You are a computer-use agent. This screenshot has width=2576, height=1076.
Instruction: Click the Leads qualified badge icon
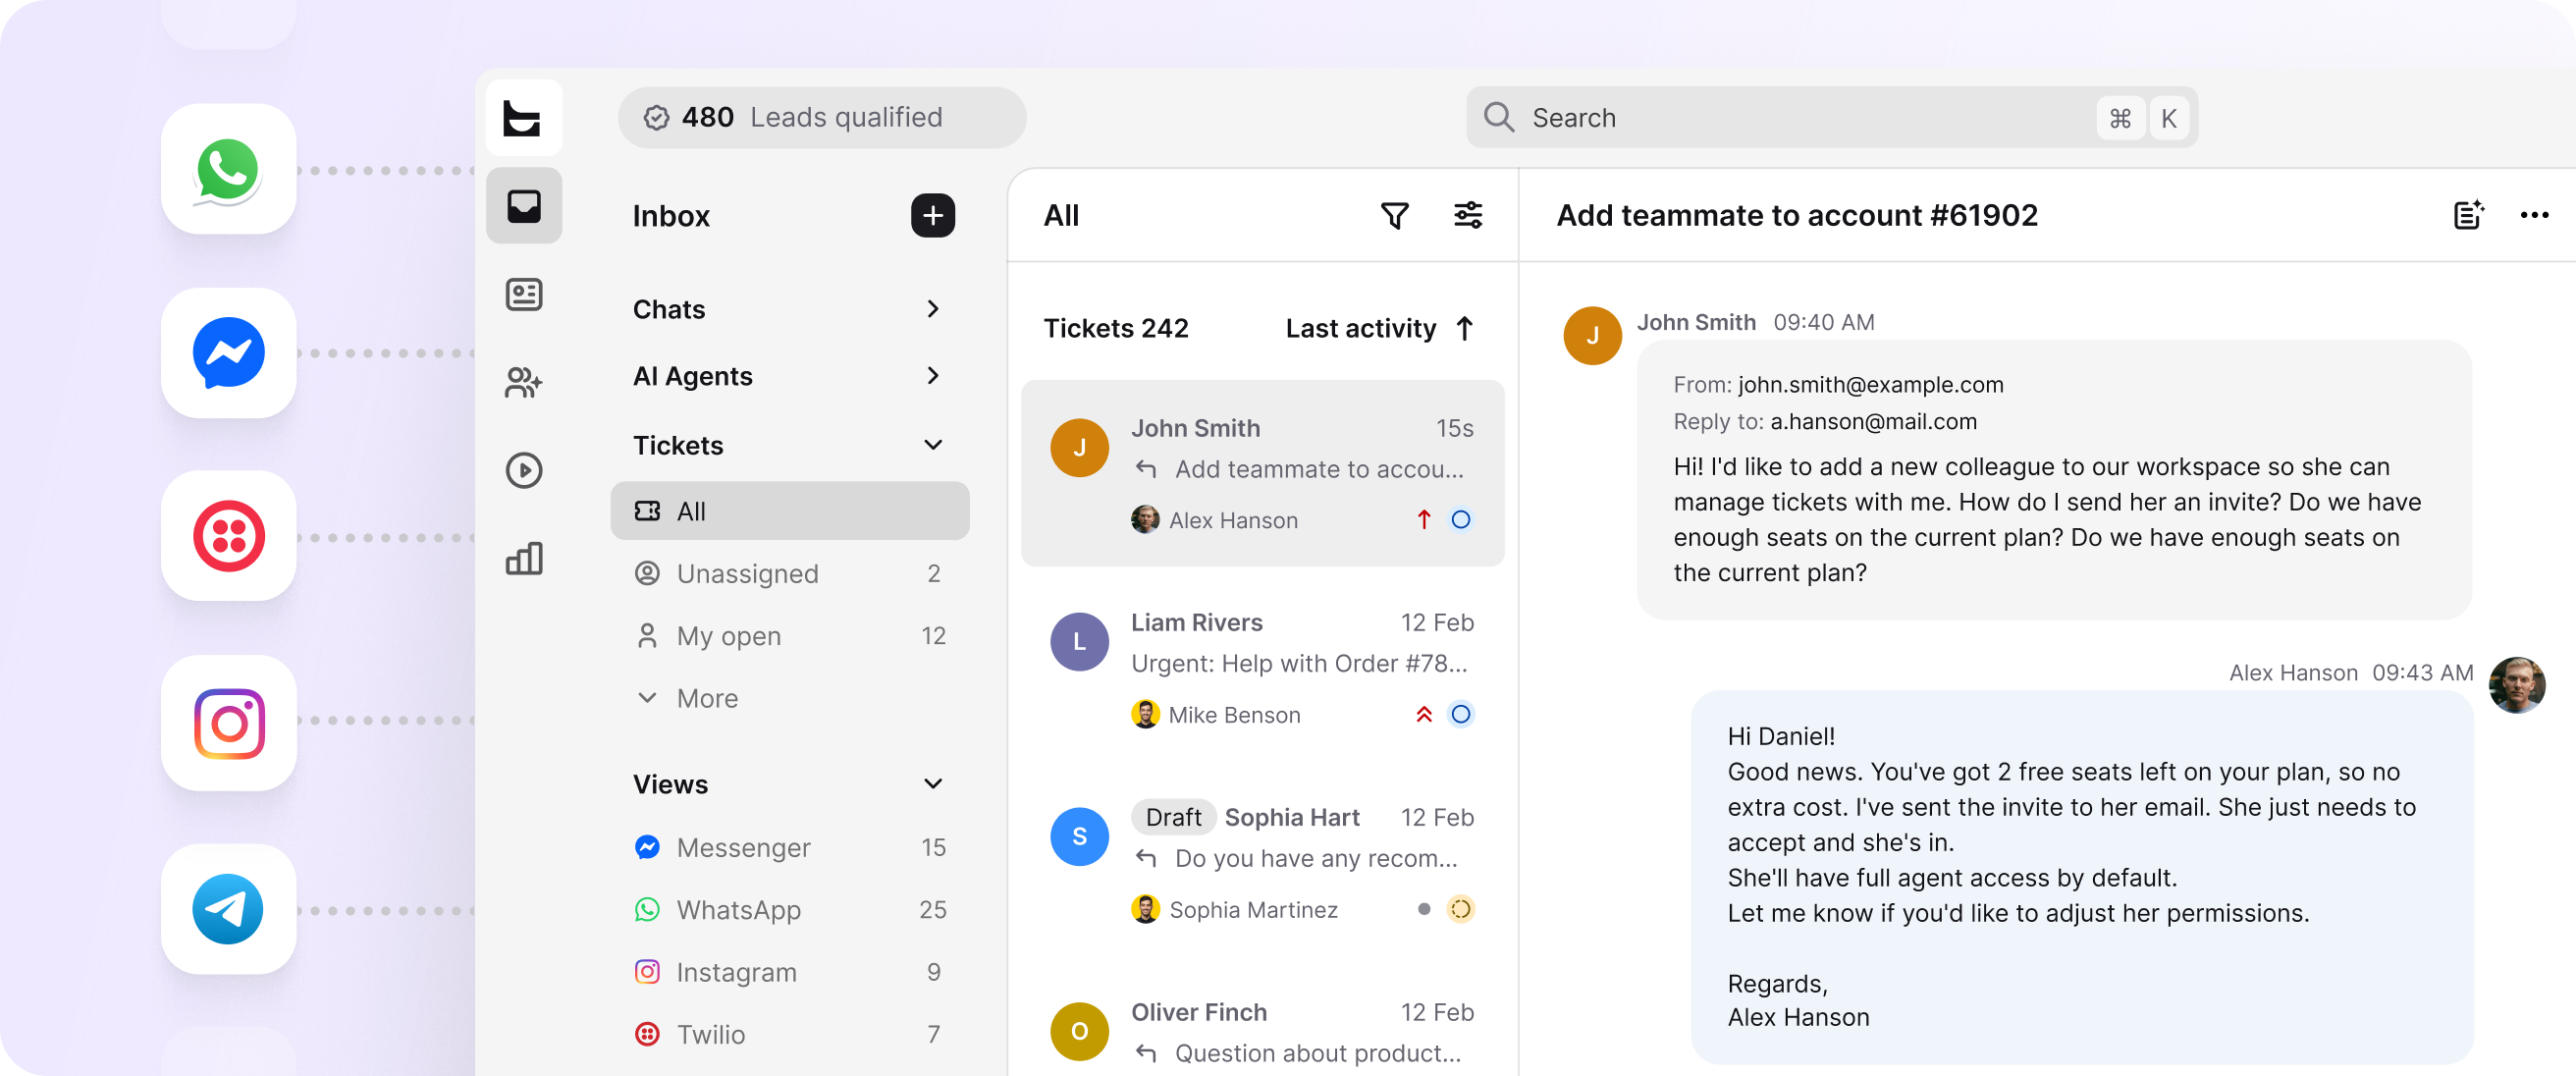click(656, 117)
